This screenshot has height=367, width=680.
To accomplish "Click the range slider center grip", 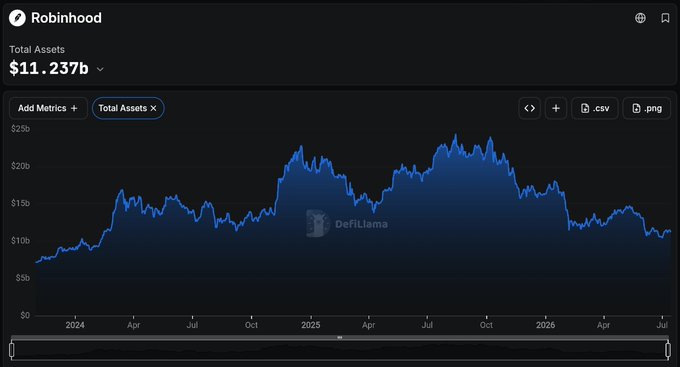I will [340, 338].
